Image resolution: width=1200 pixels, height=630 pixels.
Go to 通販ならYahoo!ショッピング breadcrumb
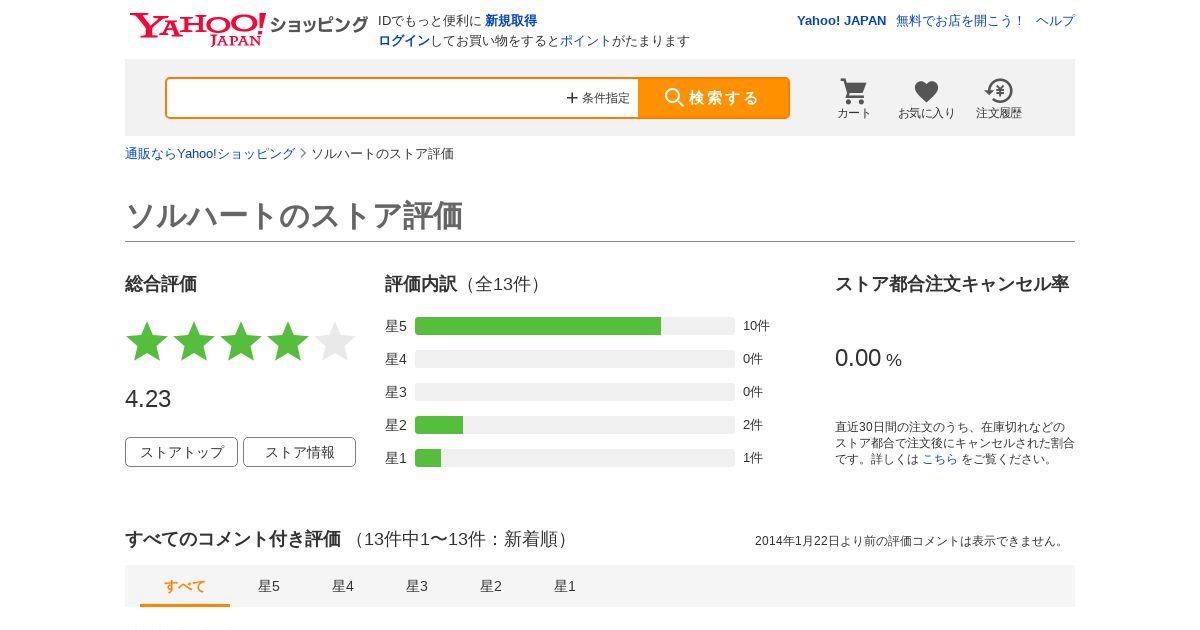210,154
